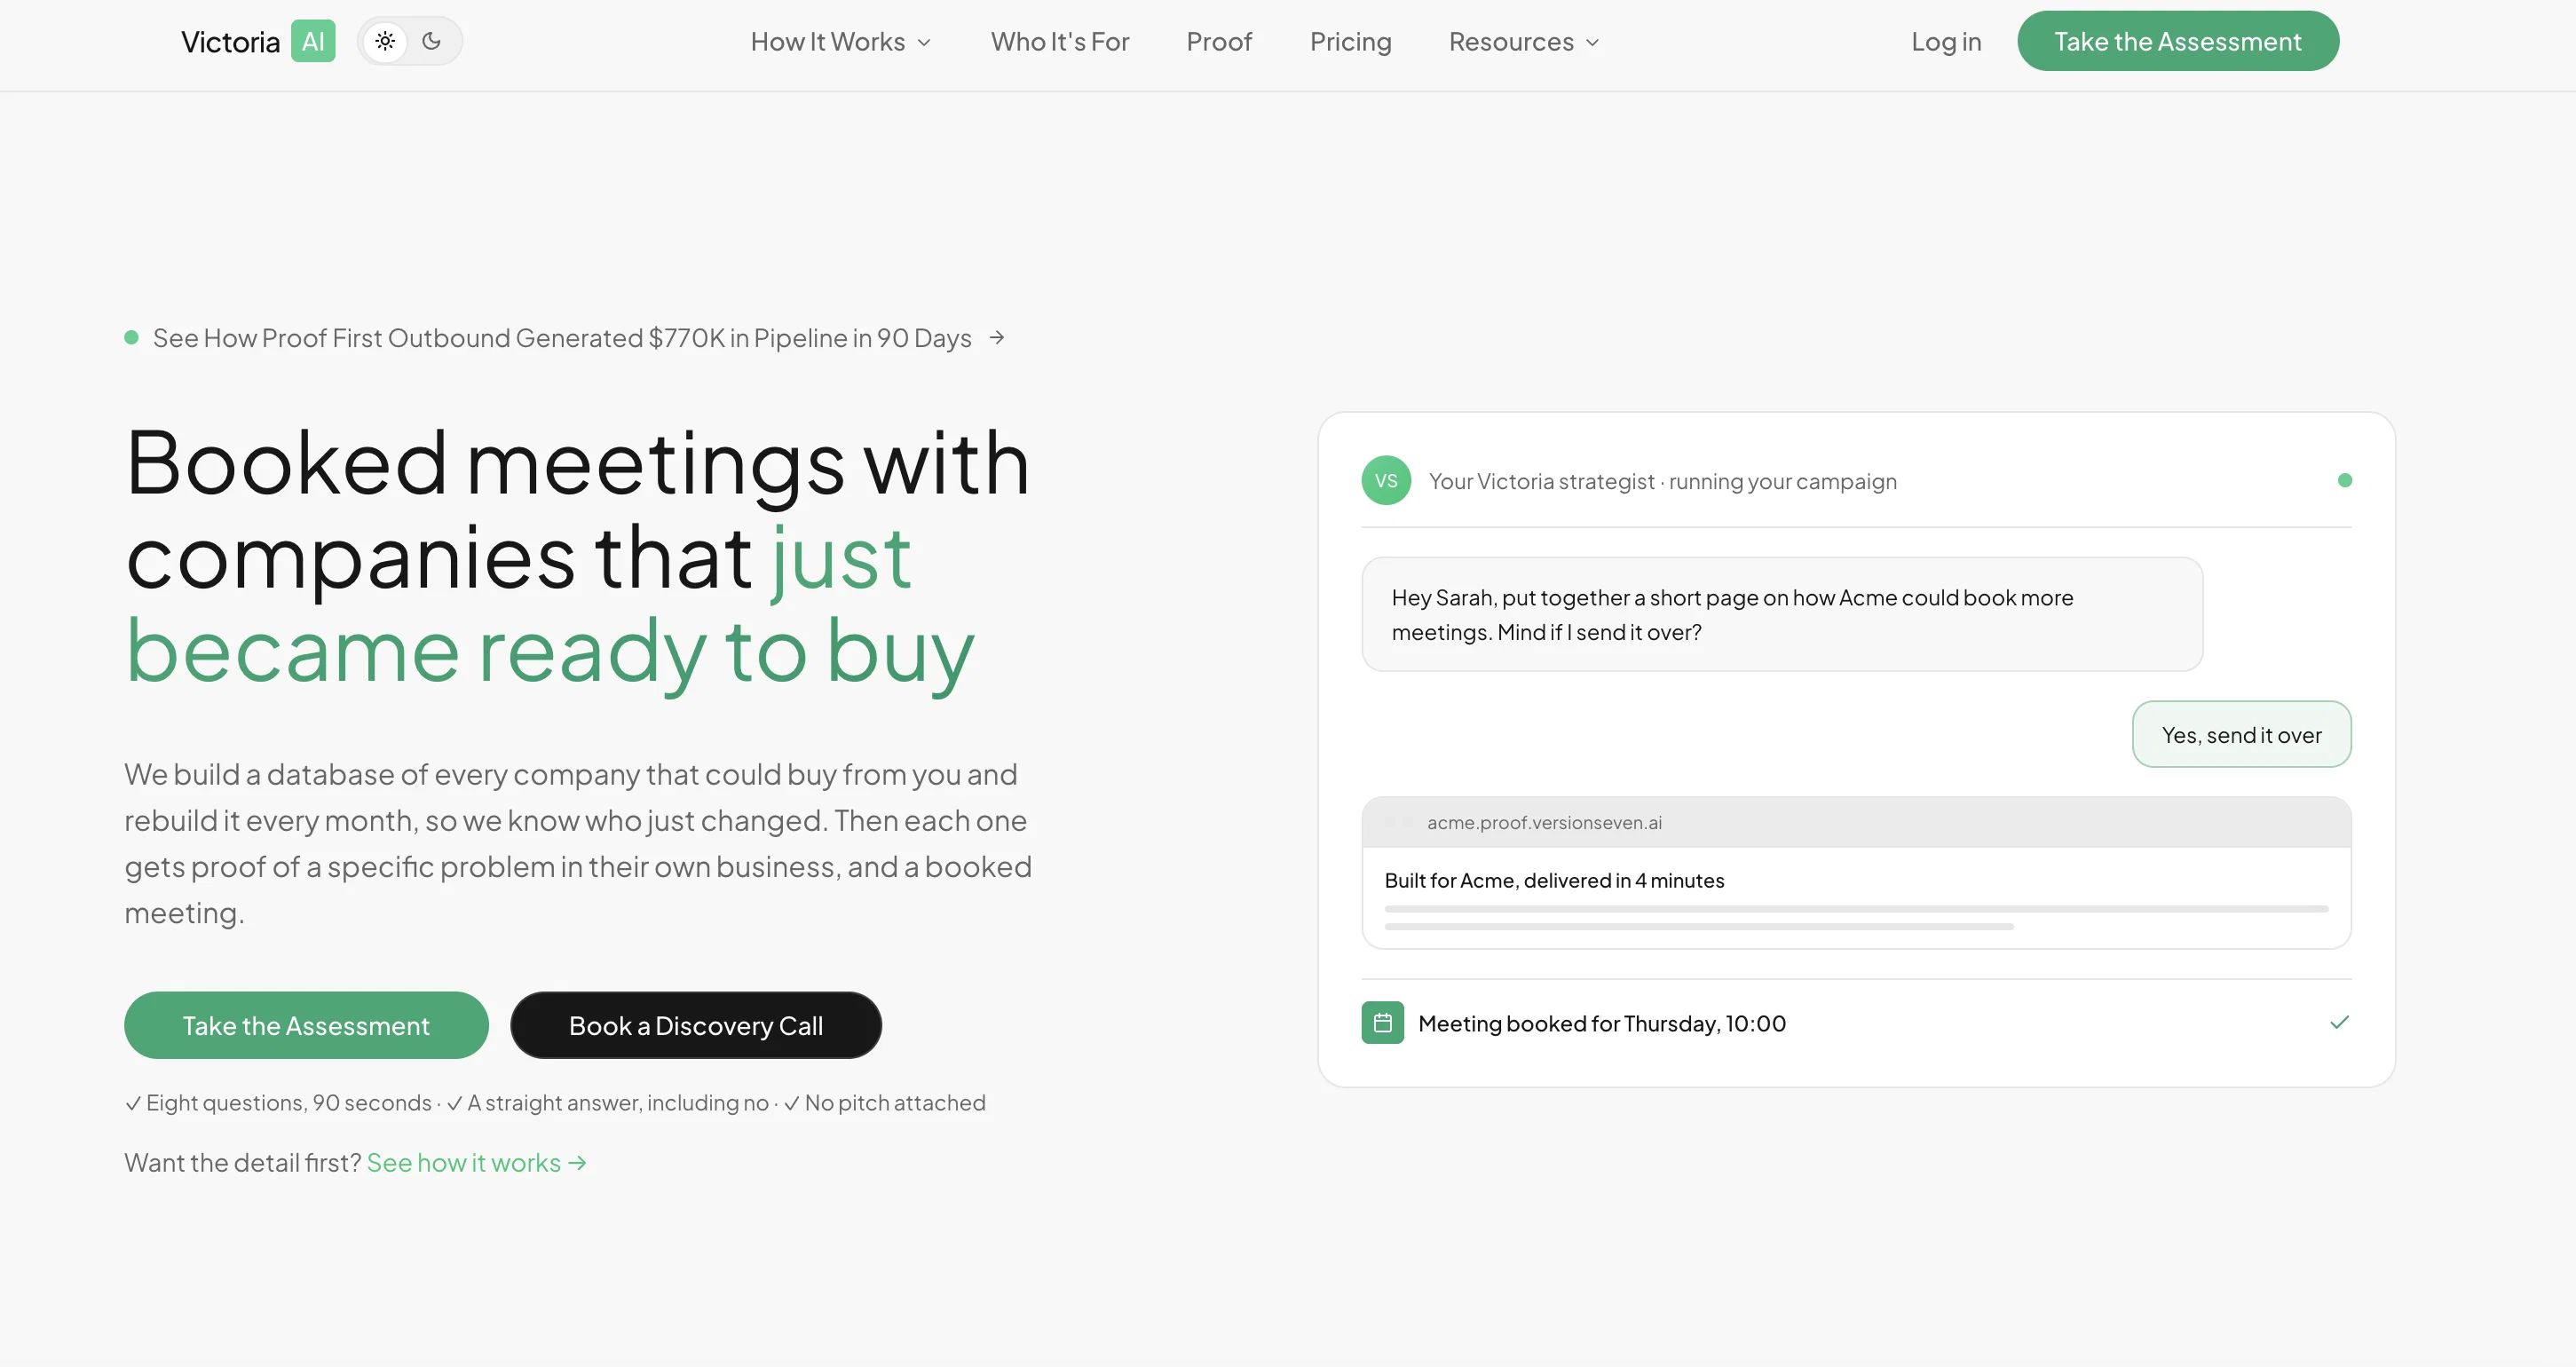2576x1367 pixels.
Task: Expand the How It Works menu
Action: coord(841,41)
